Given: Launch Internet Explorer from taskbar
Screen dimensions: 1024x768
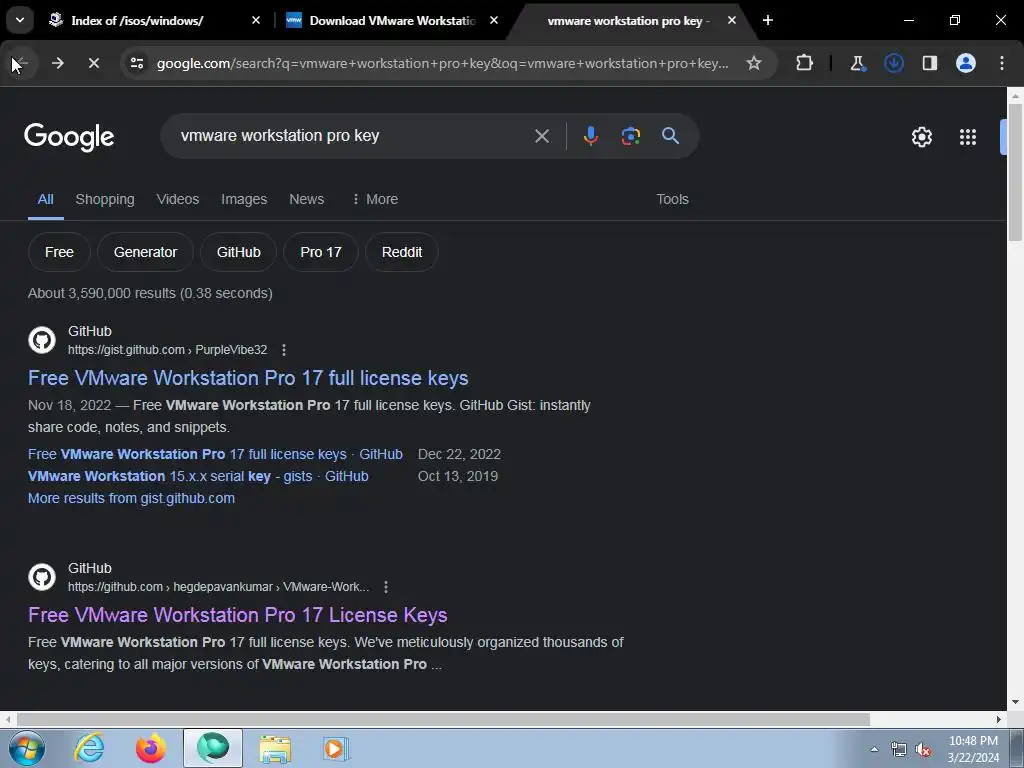Looking at the screenshot, I should (x=89, y=748).
